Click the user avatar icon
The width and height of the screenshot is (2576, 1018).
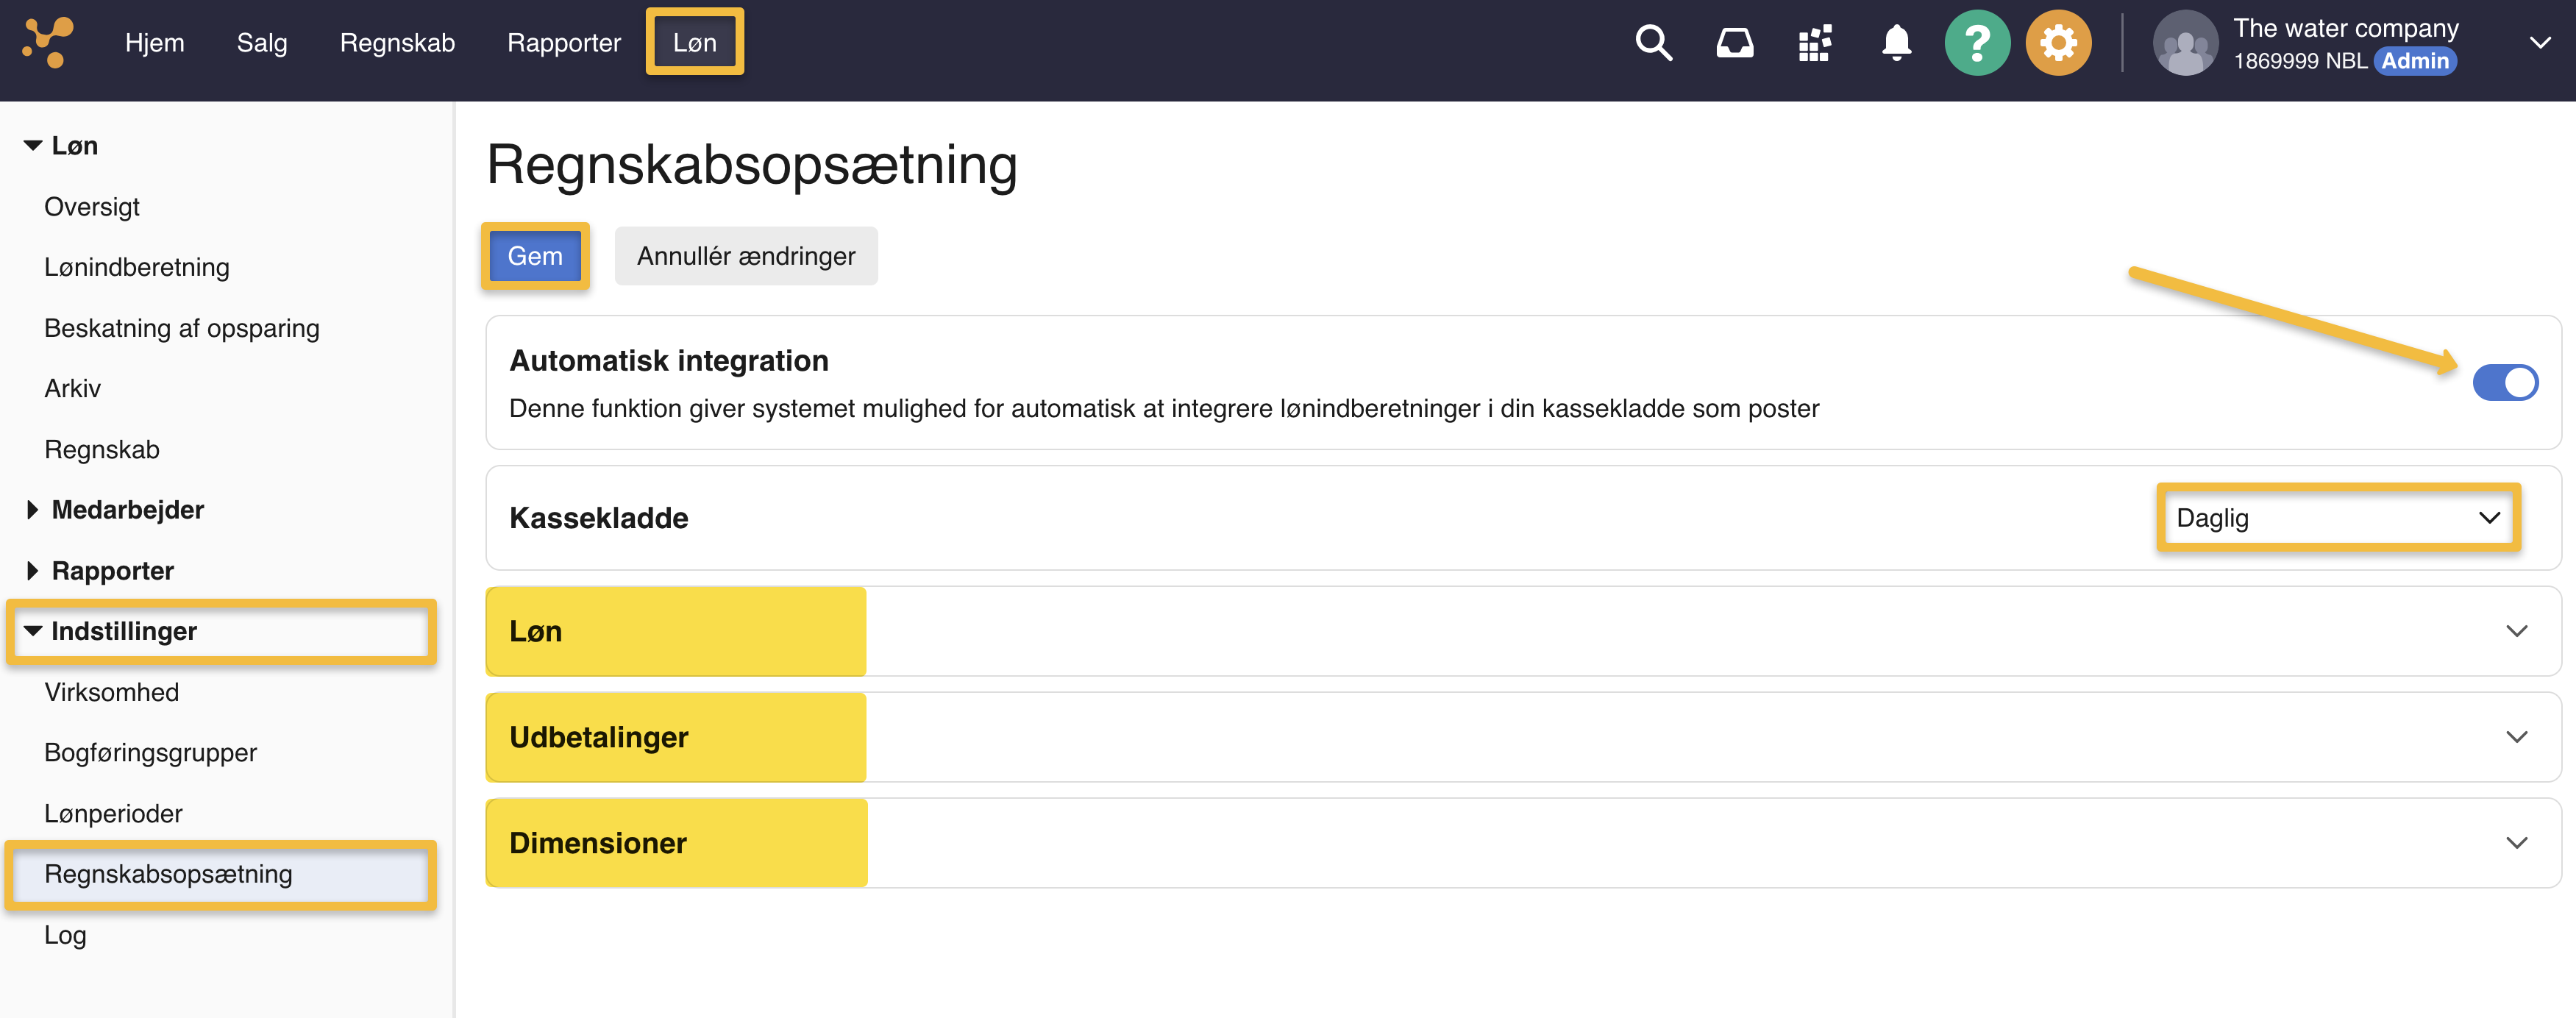(x=2185, y=43)
